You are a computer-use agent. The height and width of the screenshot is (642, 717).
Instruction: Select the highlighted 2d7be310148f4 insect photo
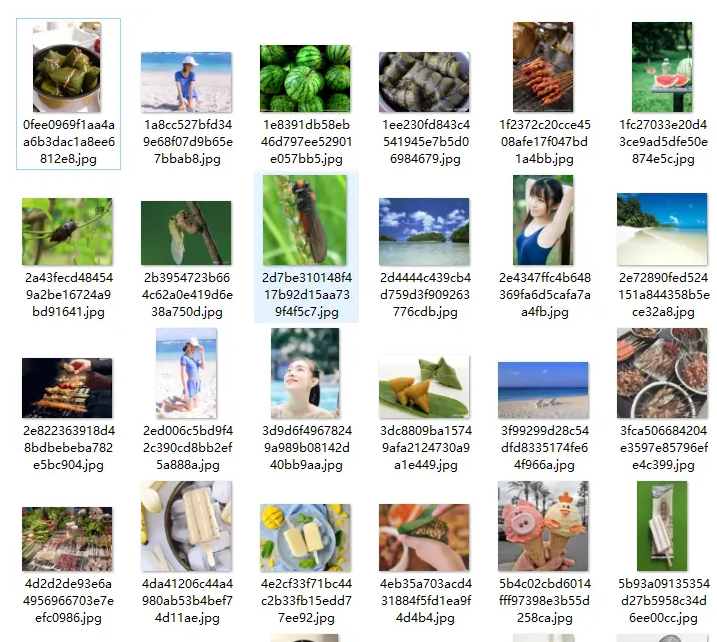click(305, 220)
